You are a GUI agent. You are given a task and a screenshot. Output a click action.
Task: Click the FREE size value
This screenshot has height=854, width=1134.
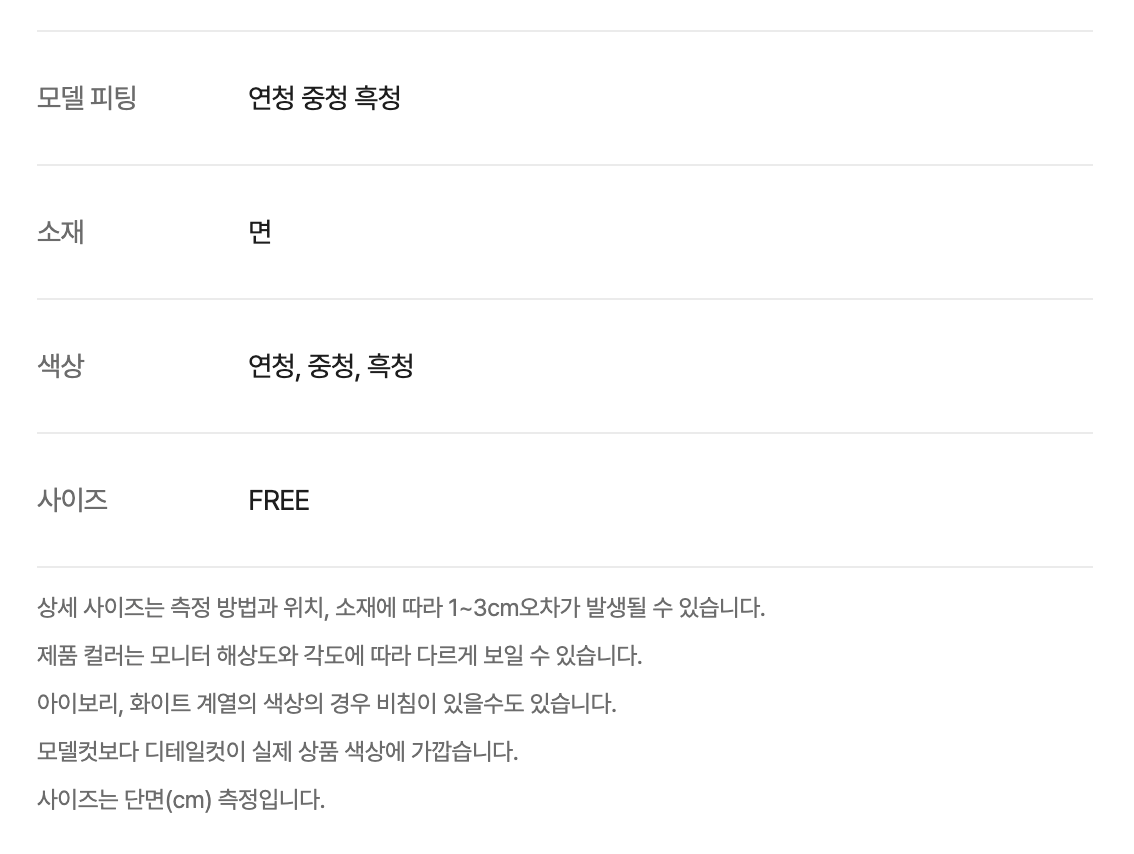tap(278, 500)
